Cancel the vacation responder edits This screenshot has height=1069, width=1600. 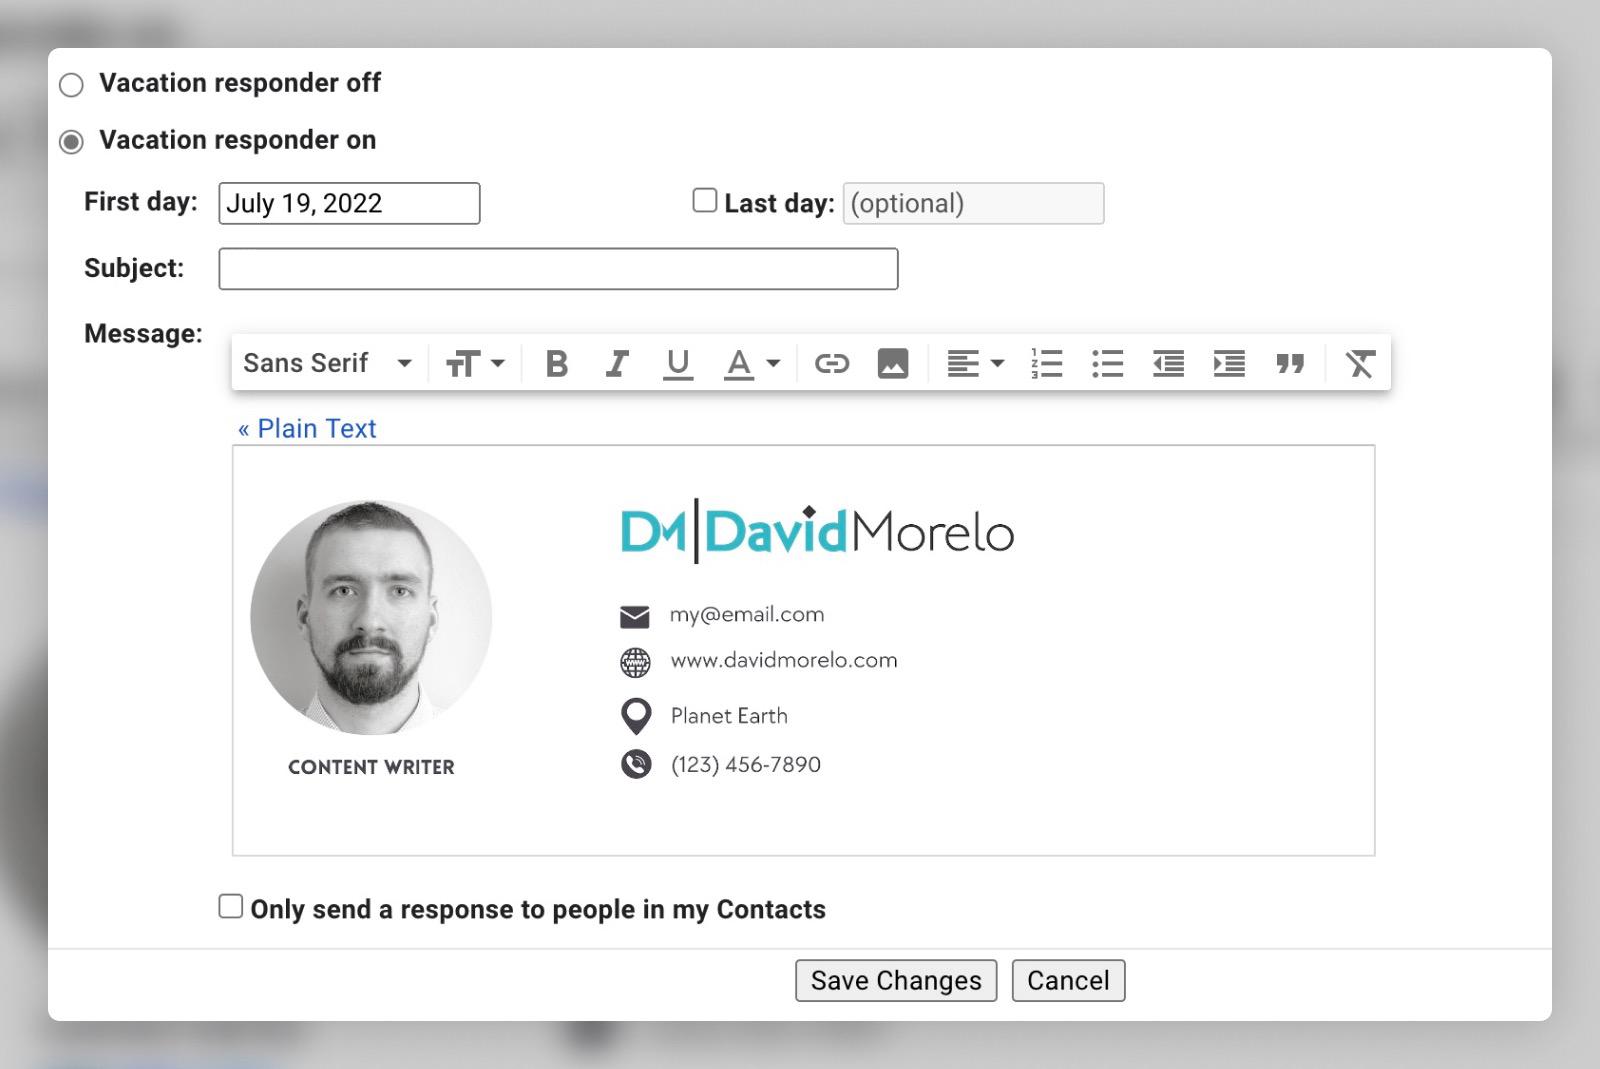[x=1068, y=980]
